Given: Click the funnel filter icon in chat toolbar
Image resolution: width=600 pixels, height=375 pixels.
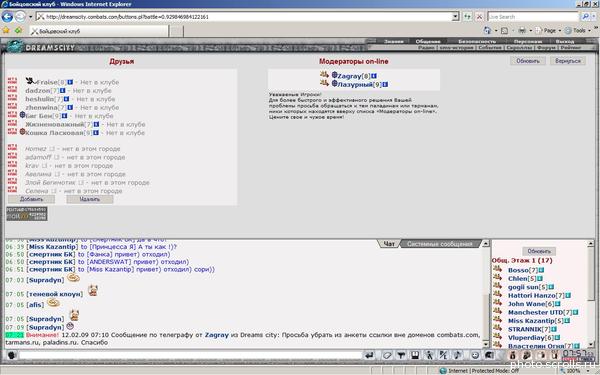Looking at the screenshot, I should [x=401, y=355].
